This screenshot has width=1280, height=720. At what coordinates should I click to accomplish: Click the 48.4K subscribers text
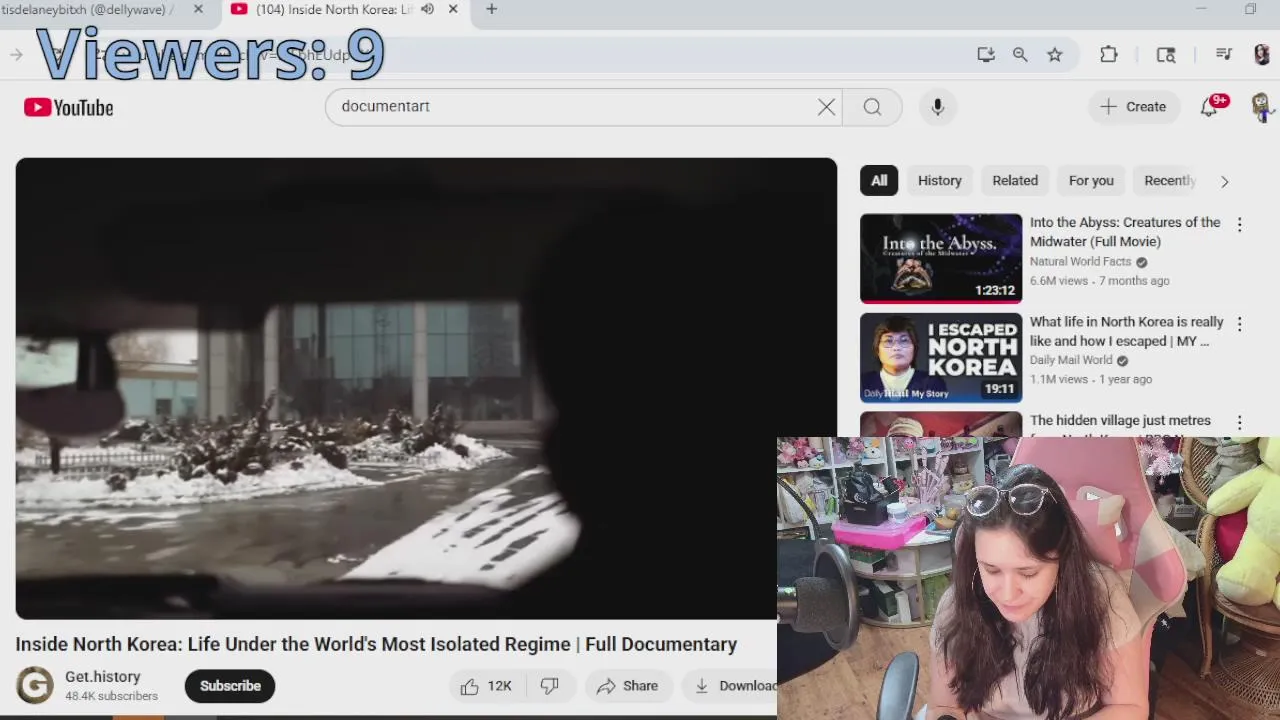[x=111, y=696]
